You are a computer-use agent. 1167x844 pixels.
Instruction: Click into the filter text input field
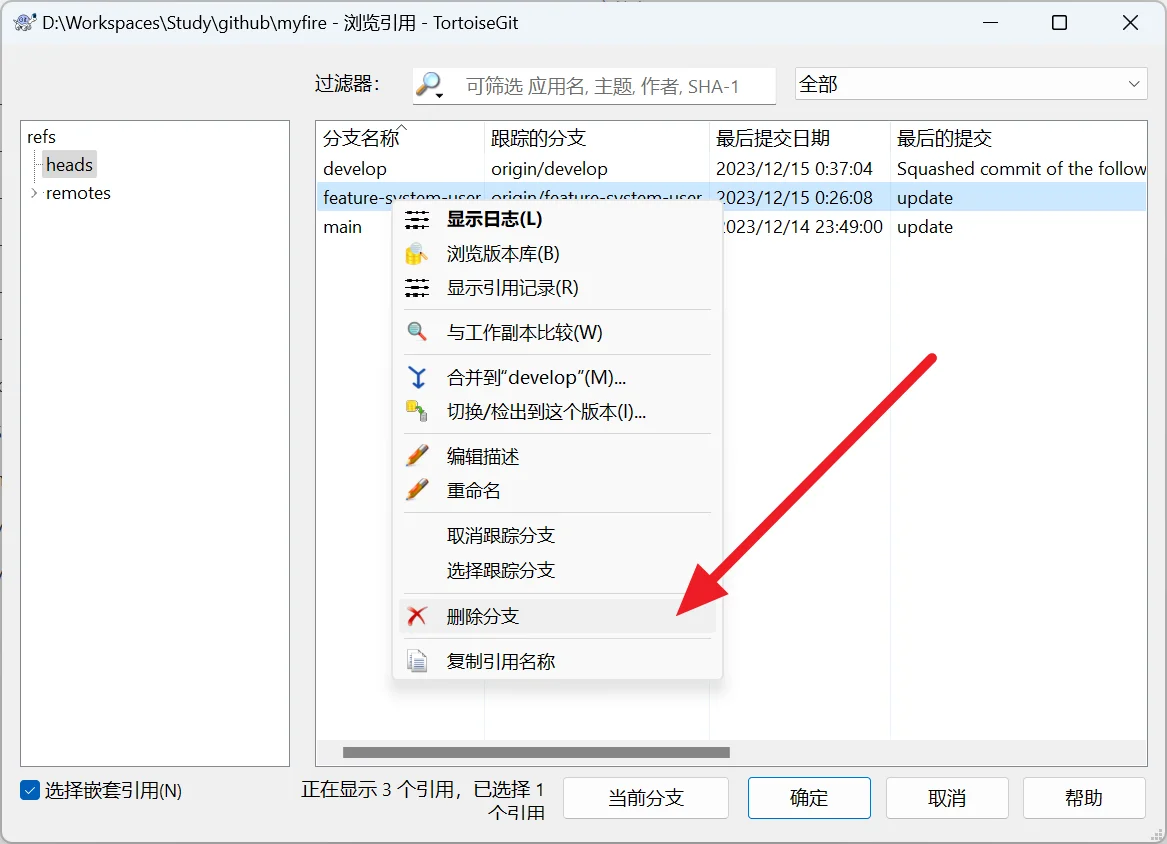click(615, 87)
